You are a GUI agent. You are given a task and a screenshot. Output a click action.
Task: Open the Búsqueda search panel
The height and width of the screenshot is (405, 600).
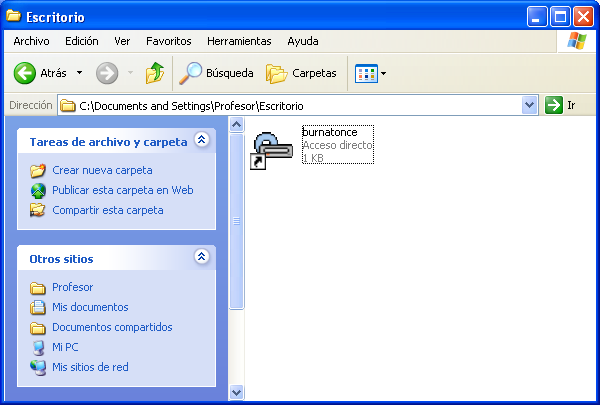(215, 73)
